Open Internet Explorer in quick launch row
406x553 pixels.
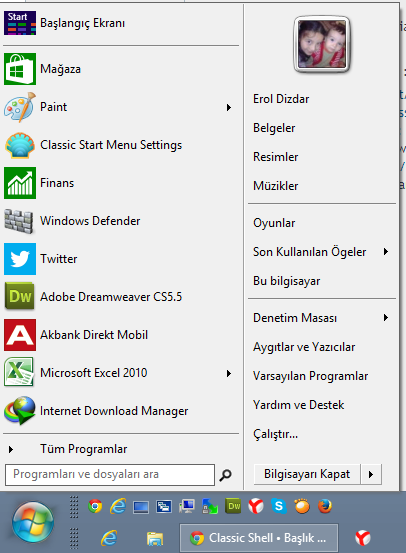pyautogui.click(x=118, y=506)
